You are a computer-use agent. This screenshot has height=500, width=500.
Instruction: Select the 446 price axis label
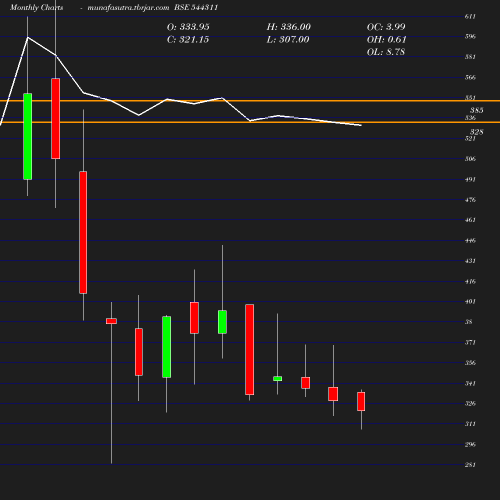(470, 240)
